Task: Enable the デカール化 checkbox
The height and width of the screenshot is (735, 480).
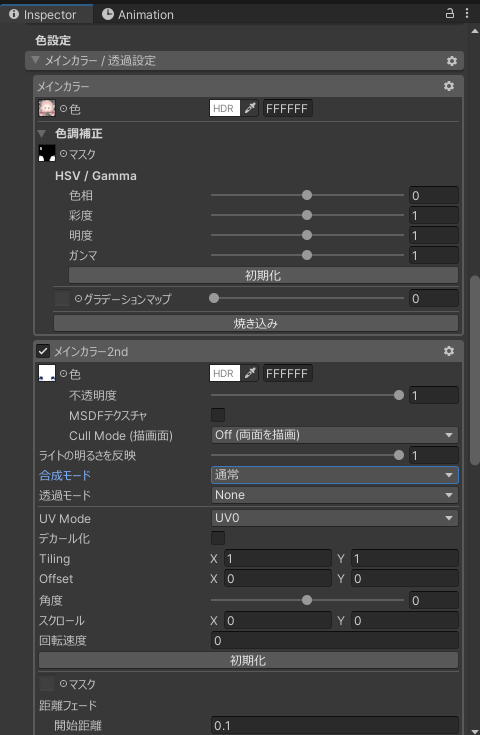Action: tap(218, 538)
